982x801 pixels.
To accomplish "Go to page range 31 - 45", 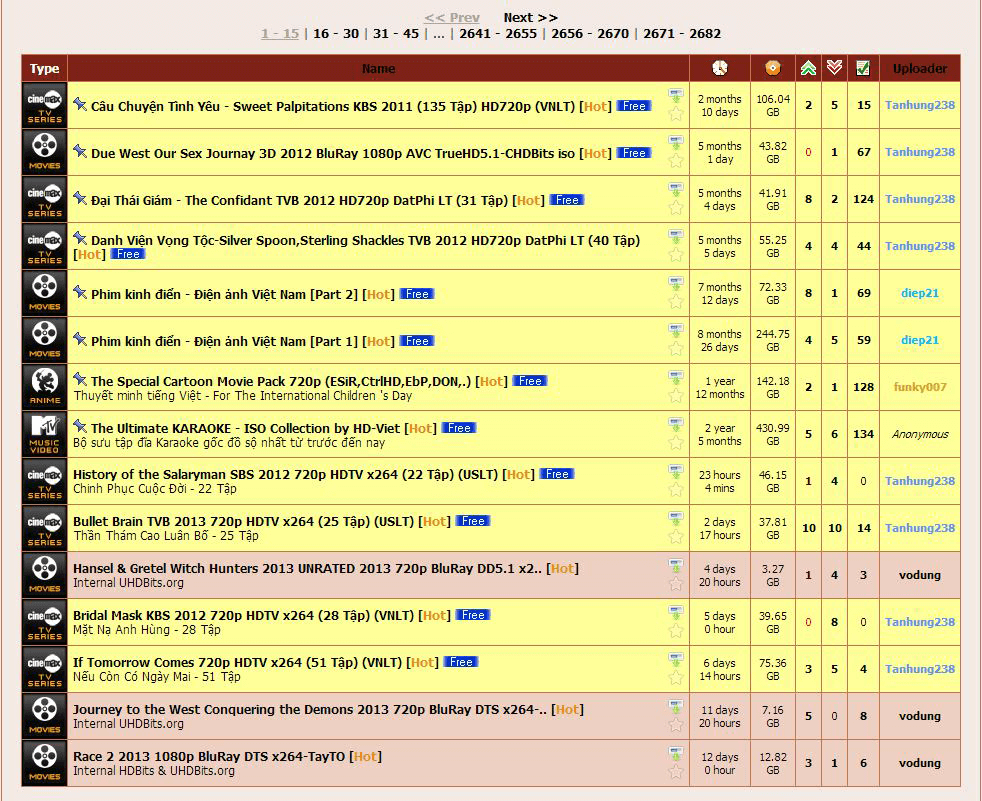I will click(396, 34).
